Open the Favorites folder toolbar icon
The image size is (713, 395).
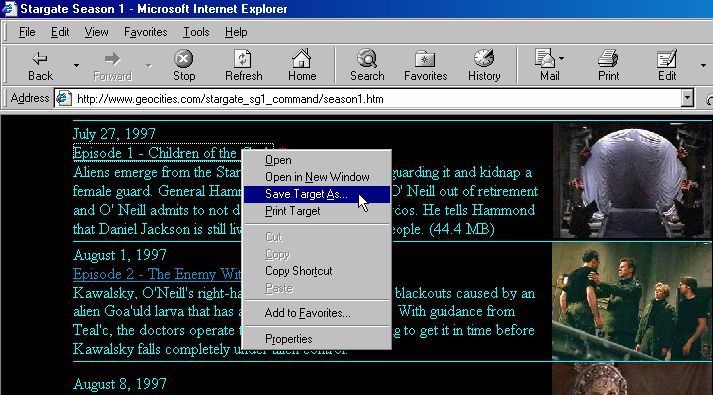425,58
